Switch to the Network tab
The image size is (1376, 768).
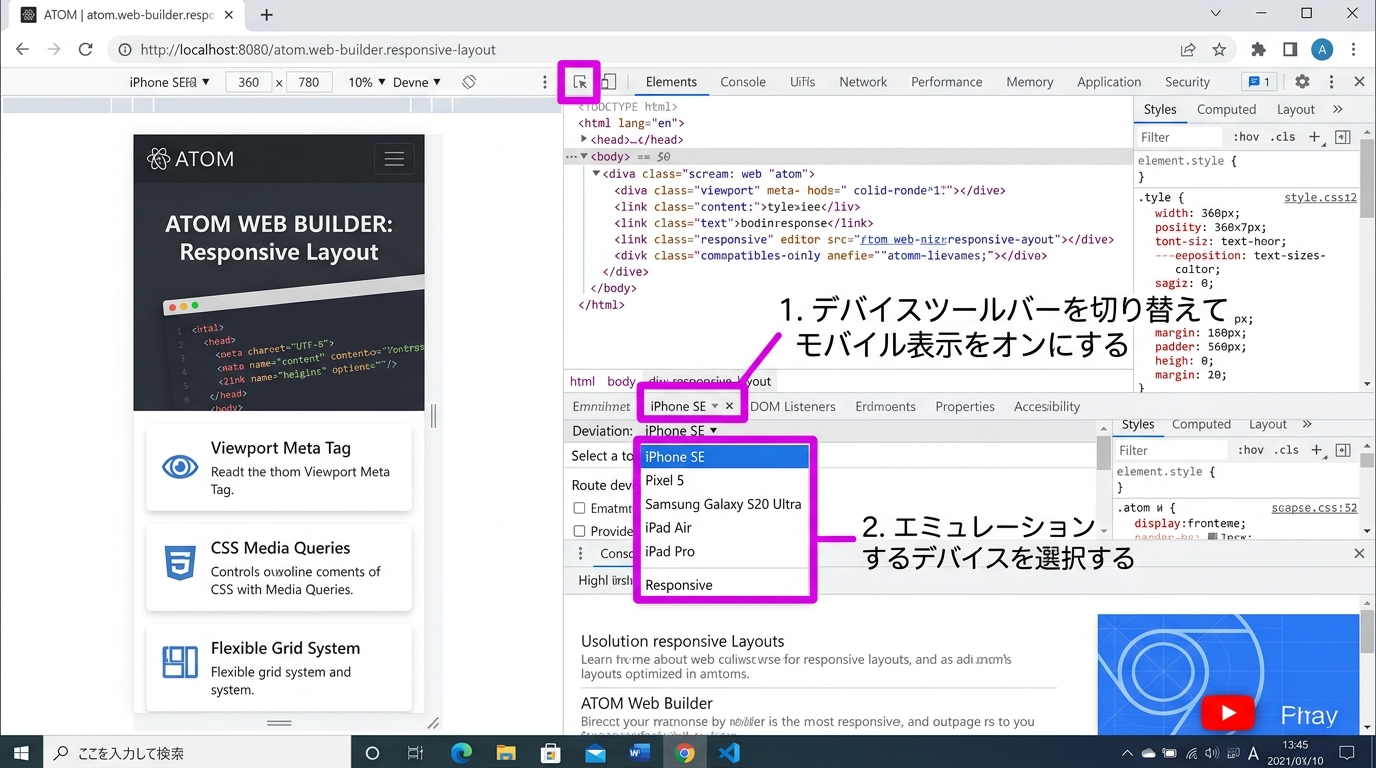pos(863,82)
